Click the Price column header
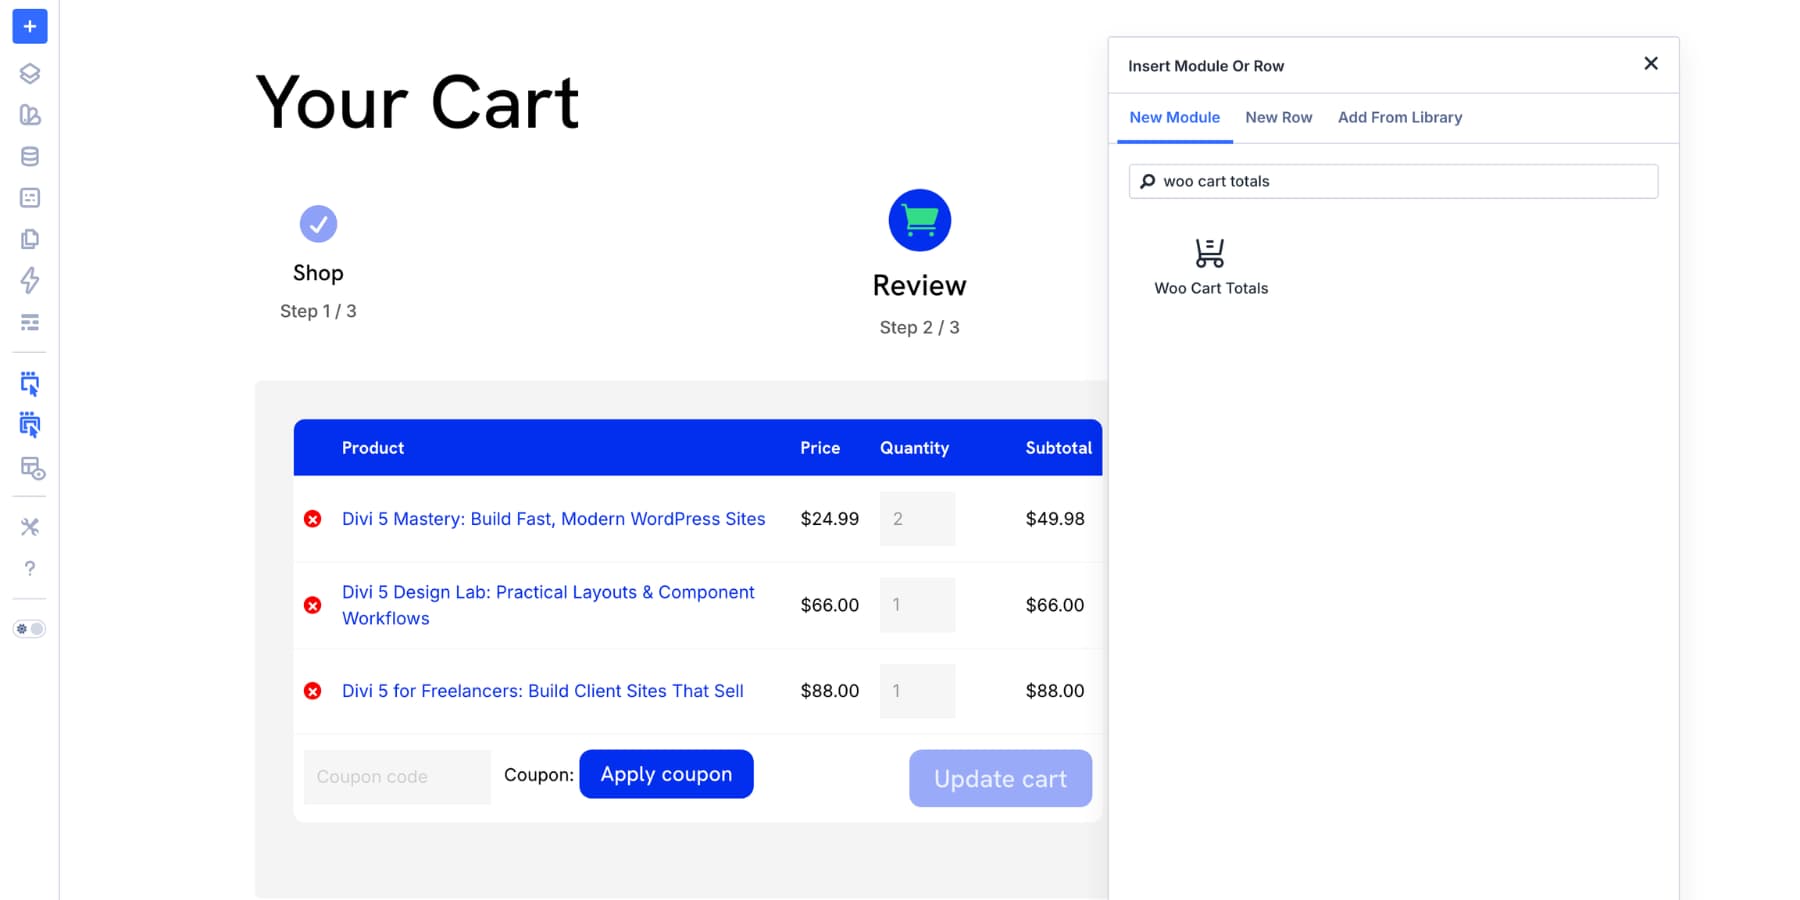The height and width of the screenshot is (900, 1800). [x=820, y=448]
